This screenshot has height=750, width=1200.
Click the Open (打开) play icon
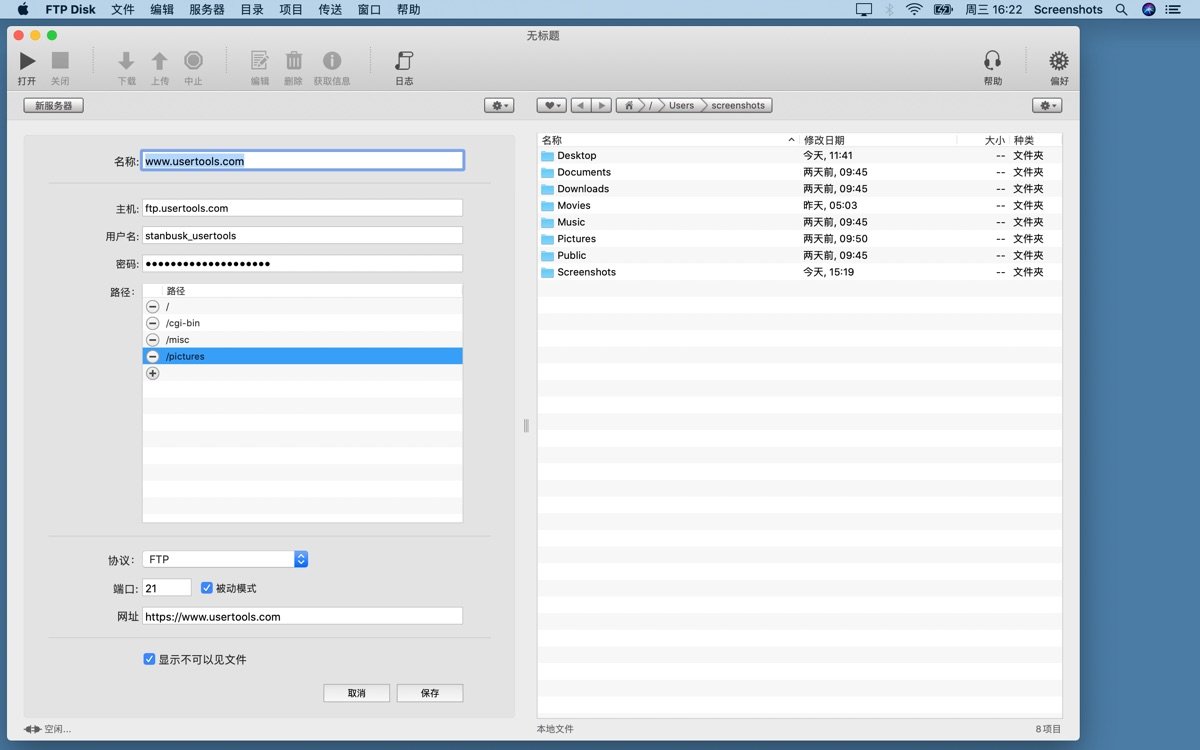tap(27, 62)
